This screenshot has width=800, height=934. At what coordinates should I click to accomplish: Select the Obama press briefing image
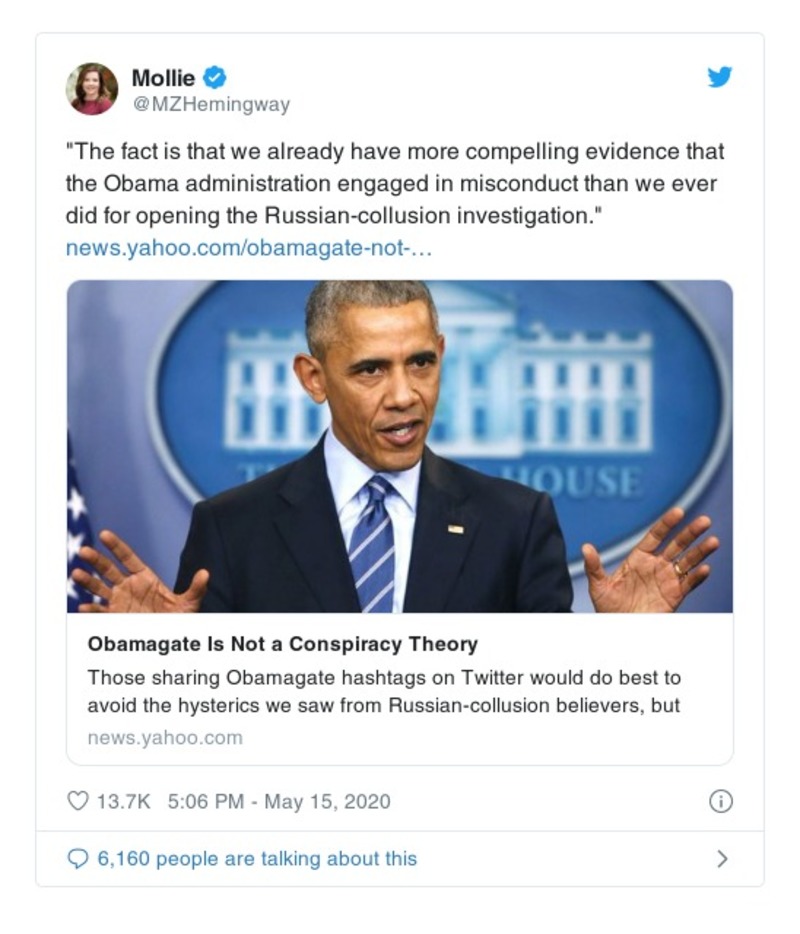coord(400,450)
